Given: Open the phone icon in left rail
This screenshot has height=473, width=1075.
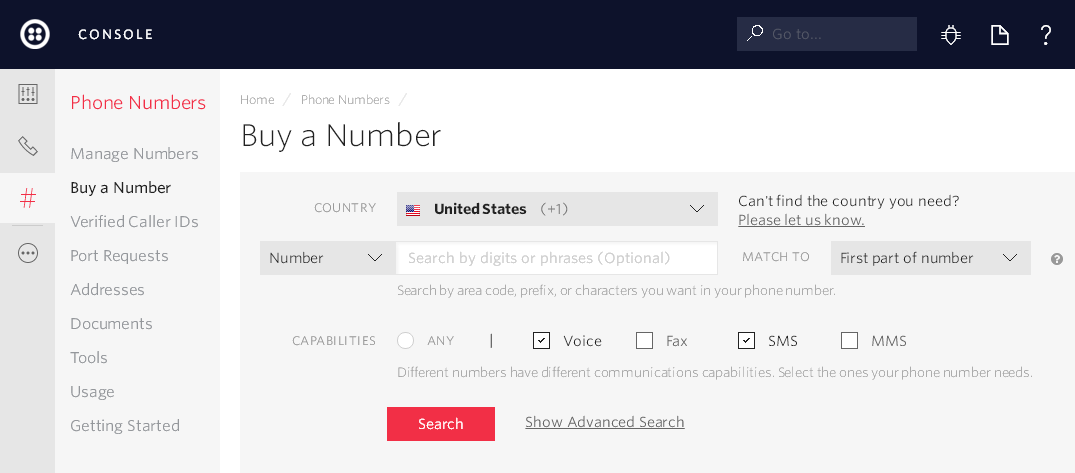Looking at the screenshot, I should tap(28, 146).
